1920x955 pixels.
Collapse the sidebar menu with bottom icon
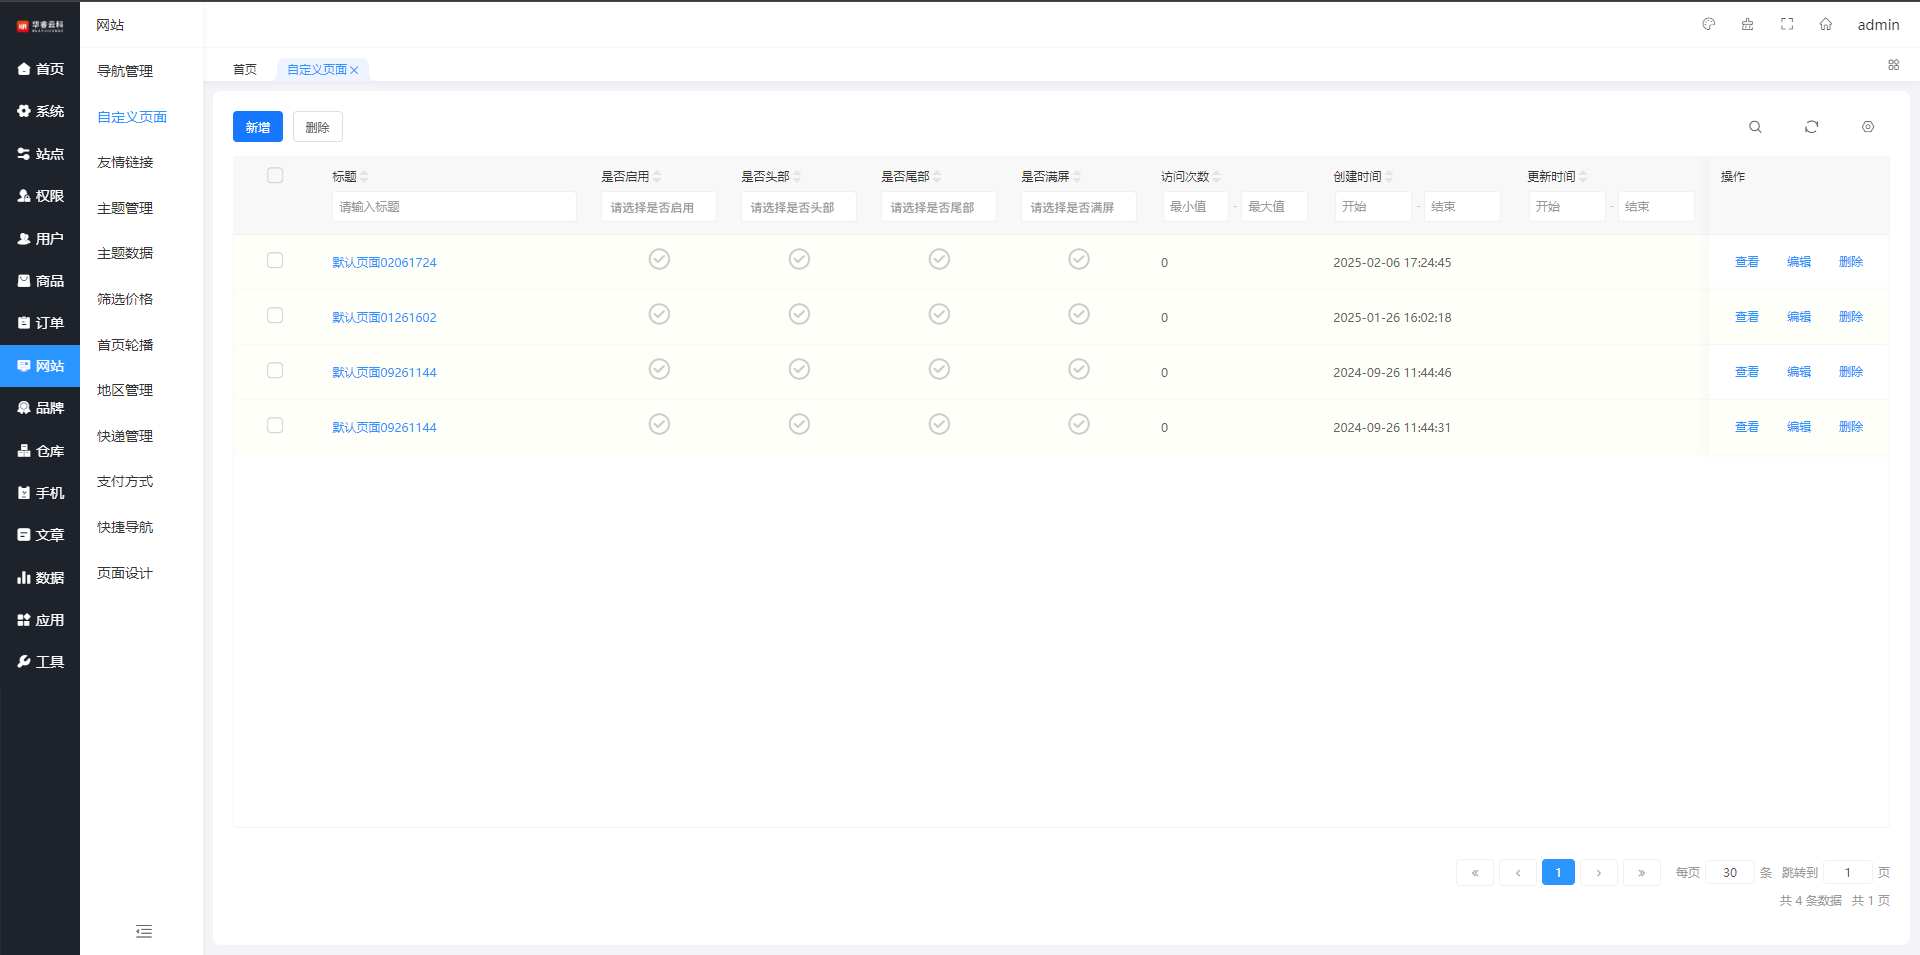coord(144,932)
